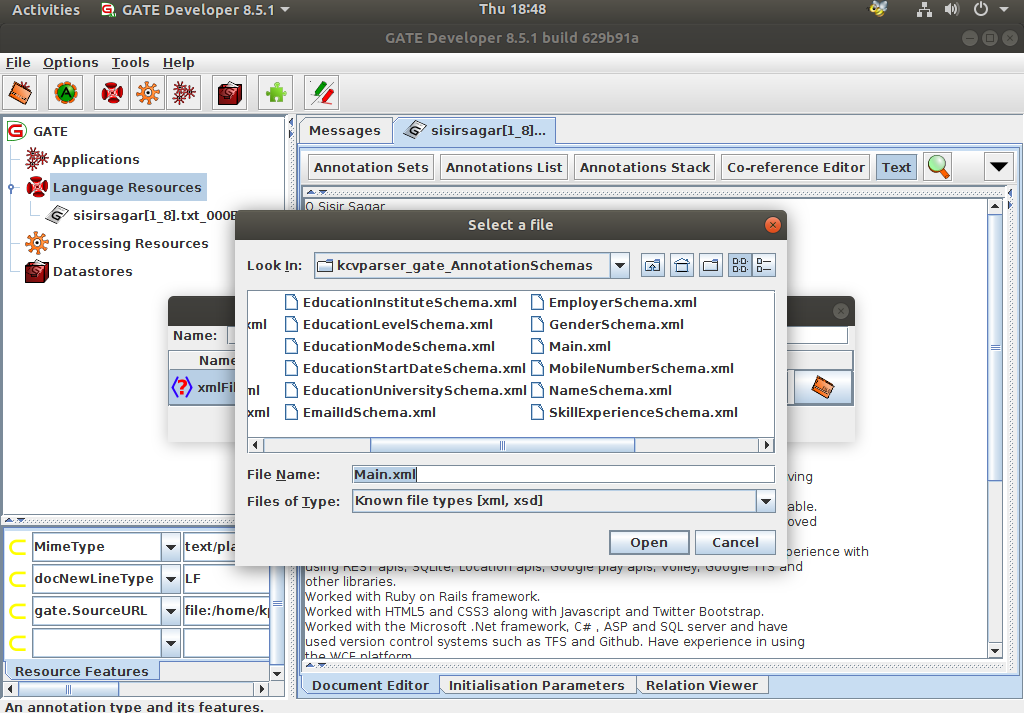Enable the Text view toggle button
The height and width of the screenshot is (713, 1024).
point(896,167)
